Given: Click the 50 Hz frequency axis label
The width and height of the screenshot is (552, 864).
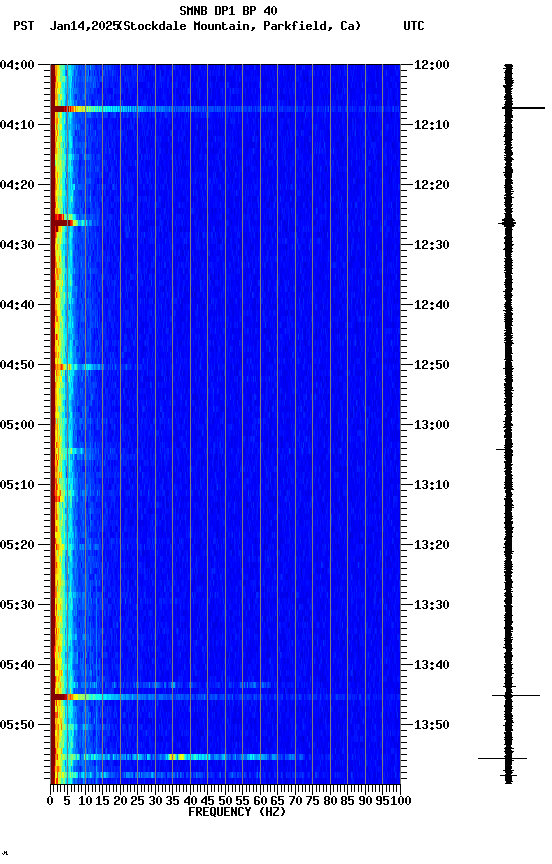Looking at the screenshot, I should pyautogui.click(x=225, y=801).
